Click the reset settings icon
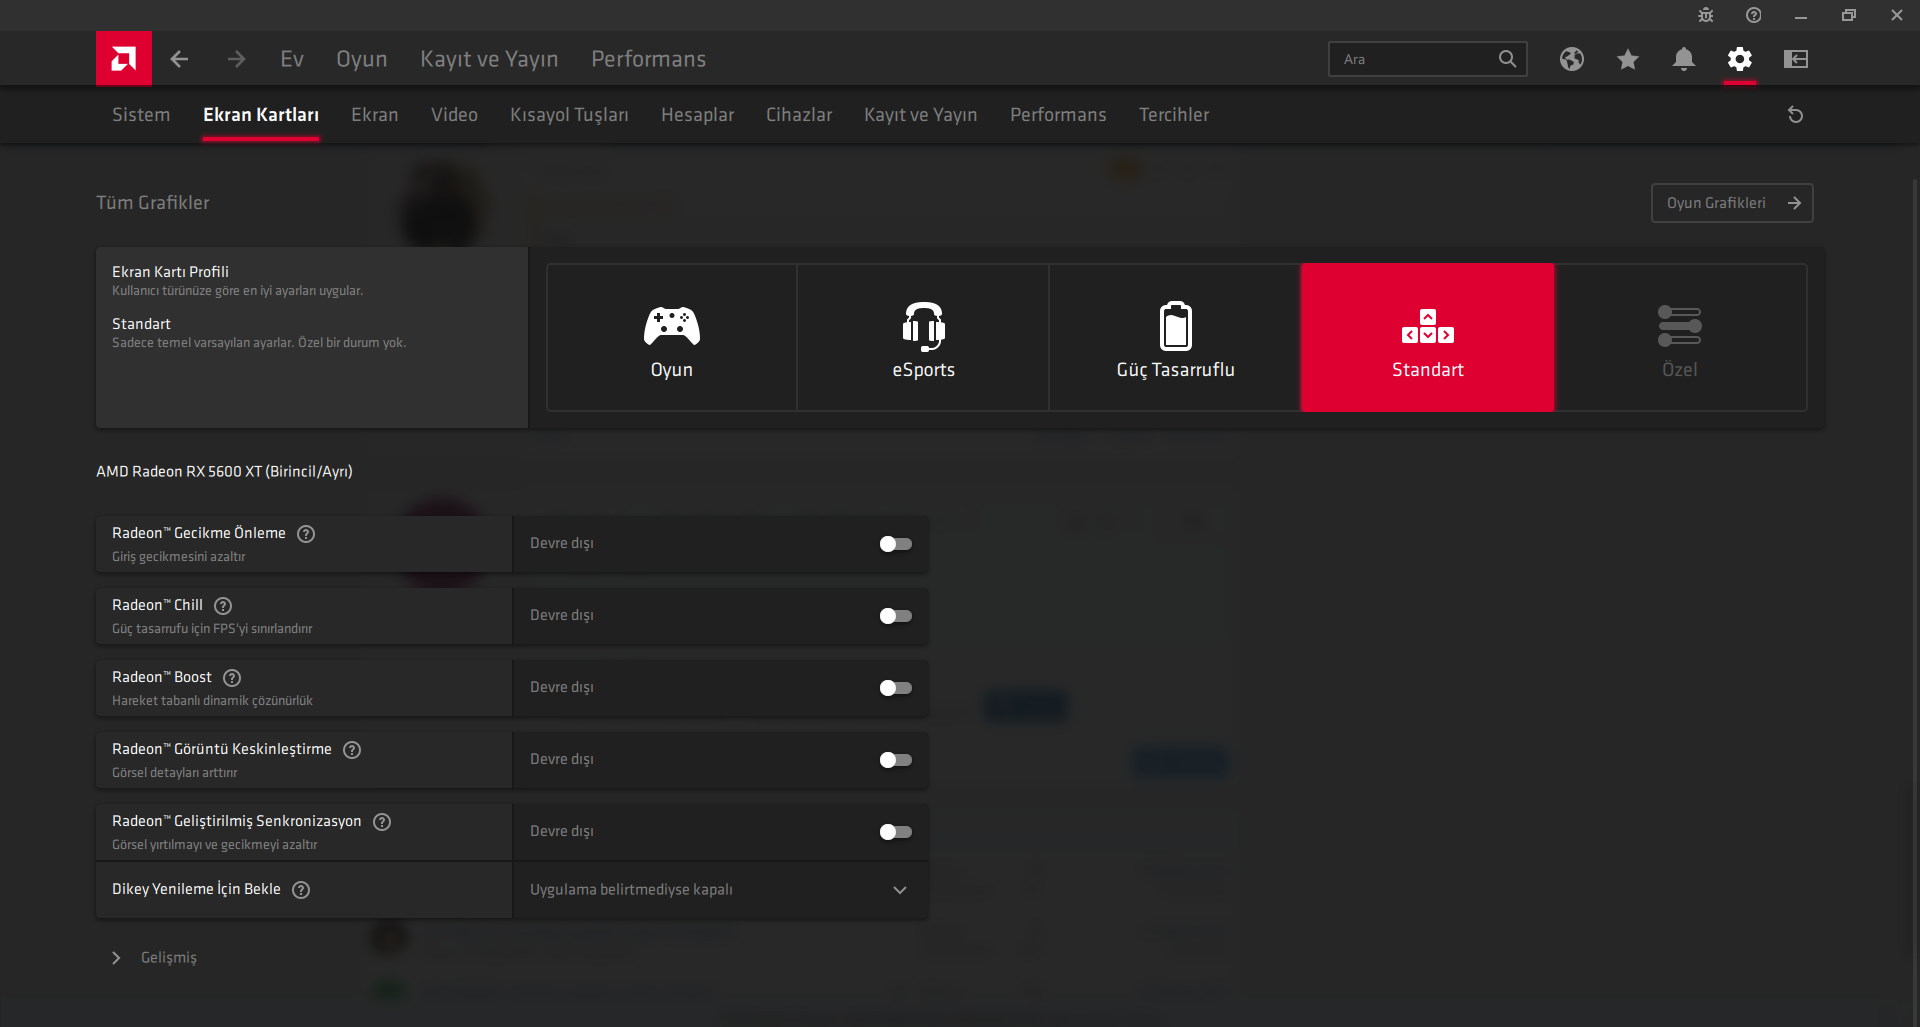The image size is (1920, 1027). tap(1796, 115)
